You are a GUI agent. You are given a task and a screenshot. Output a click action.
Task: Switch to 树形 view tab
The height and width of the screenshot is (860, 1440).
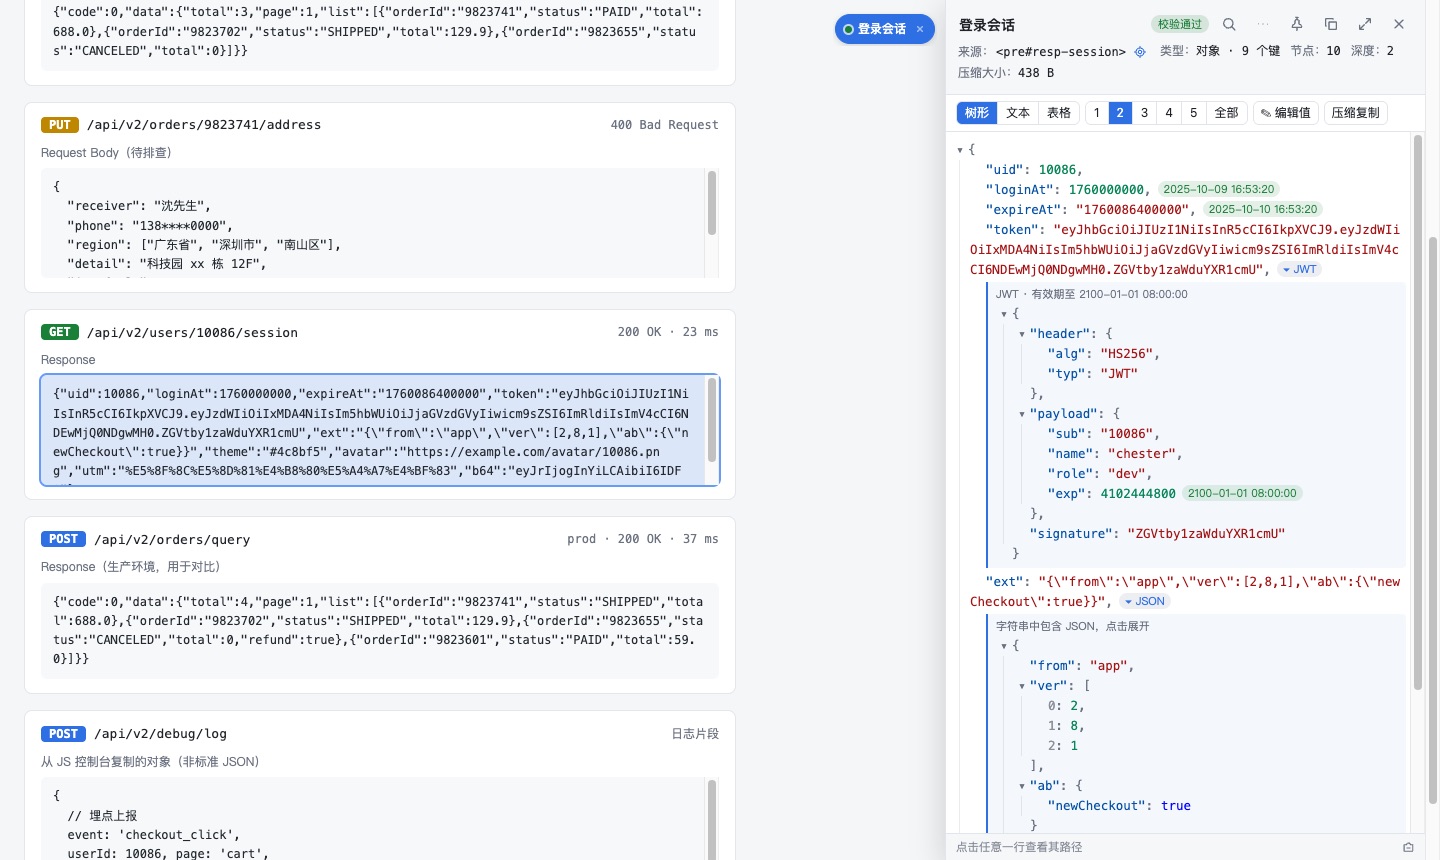pos(977,113)
